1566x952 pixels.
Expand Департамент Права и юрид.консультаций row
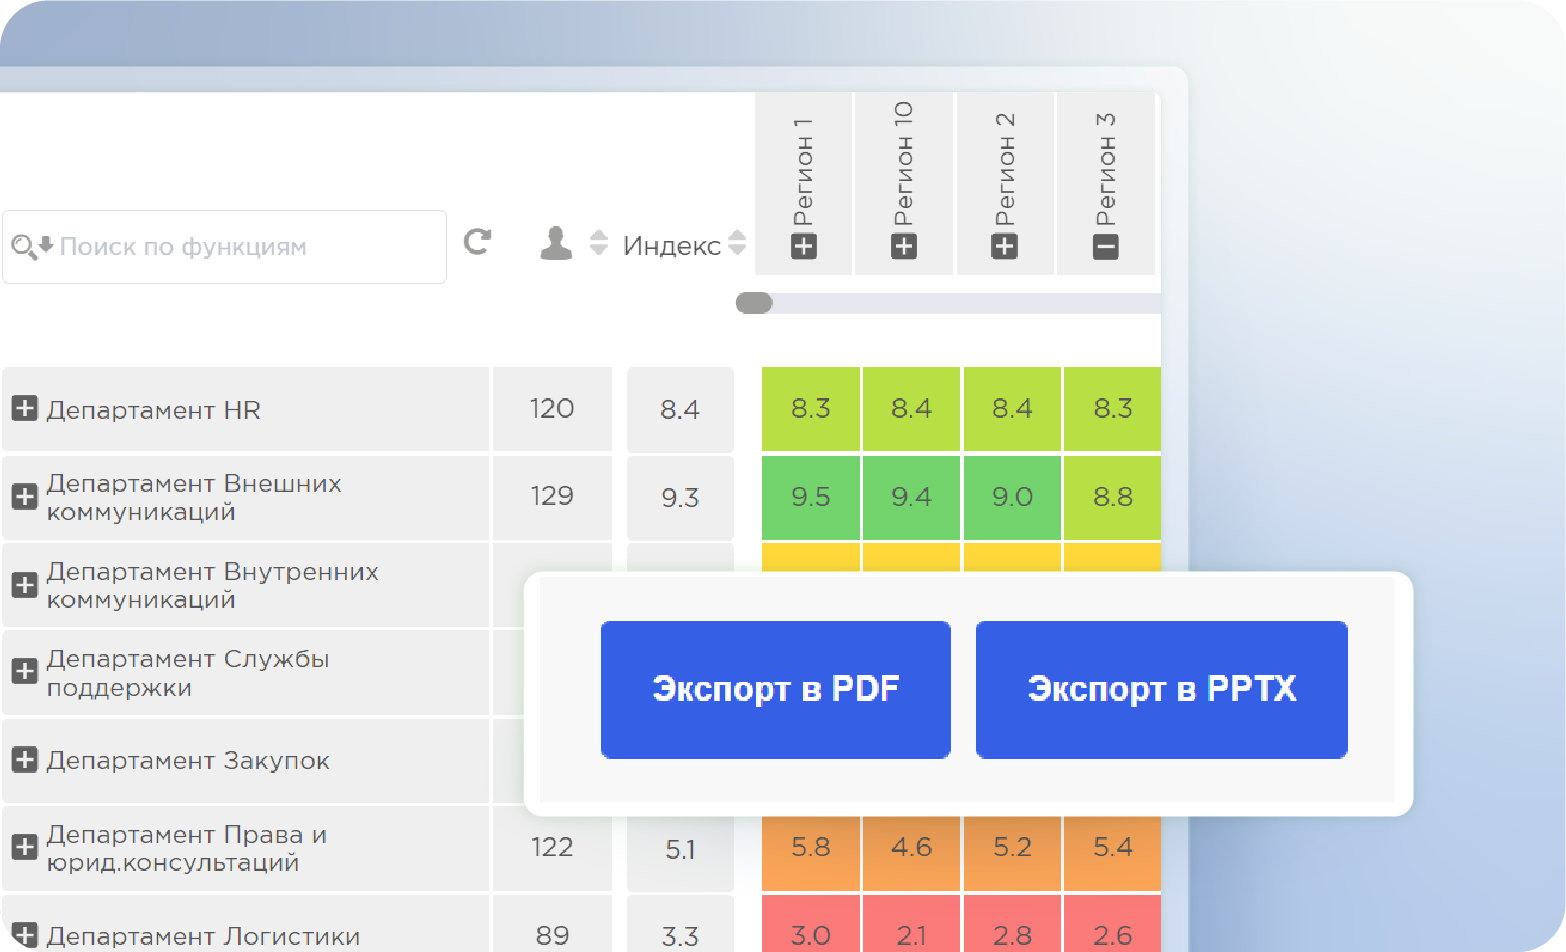(x=25, y=847)
